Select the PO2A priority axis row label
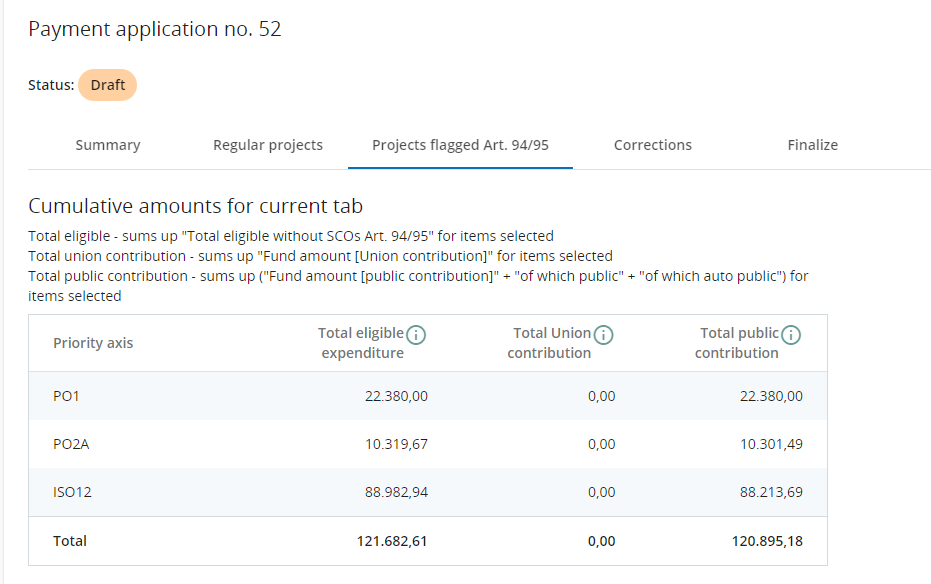Viewport: 931px width, 584px height. pos(71,444)
